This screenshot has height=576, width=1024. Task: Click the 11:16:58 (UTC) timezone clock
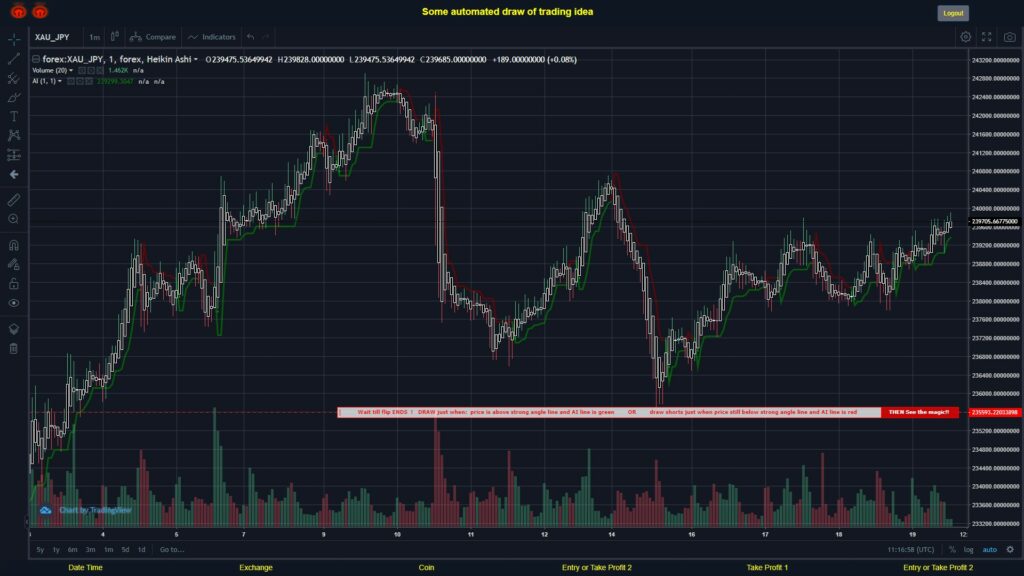(910, 550)
